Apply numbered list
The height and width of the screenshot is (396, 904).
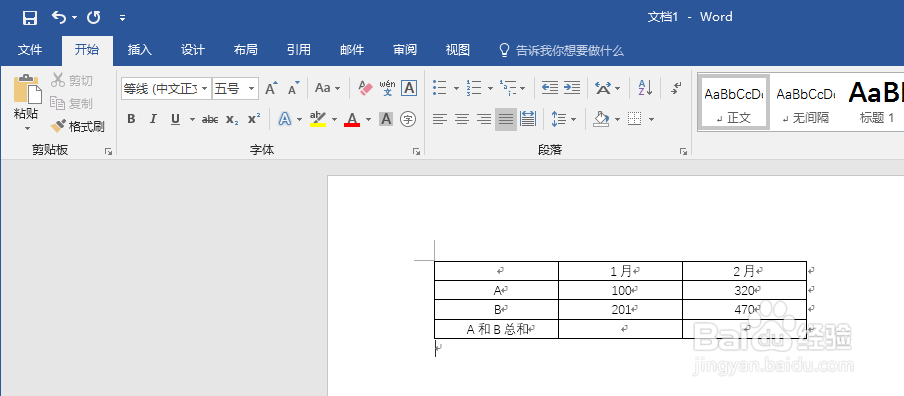tap(474, 88)
